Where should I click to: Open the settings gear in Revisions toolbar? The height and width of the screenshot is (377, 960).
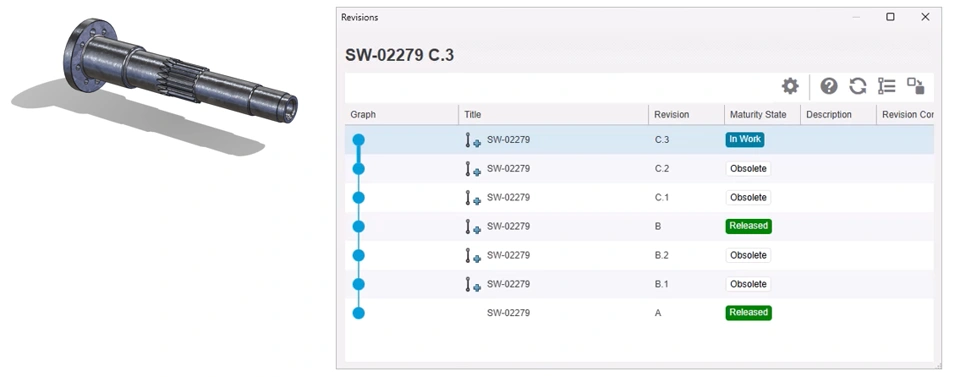(790, 86)
